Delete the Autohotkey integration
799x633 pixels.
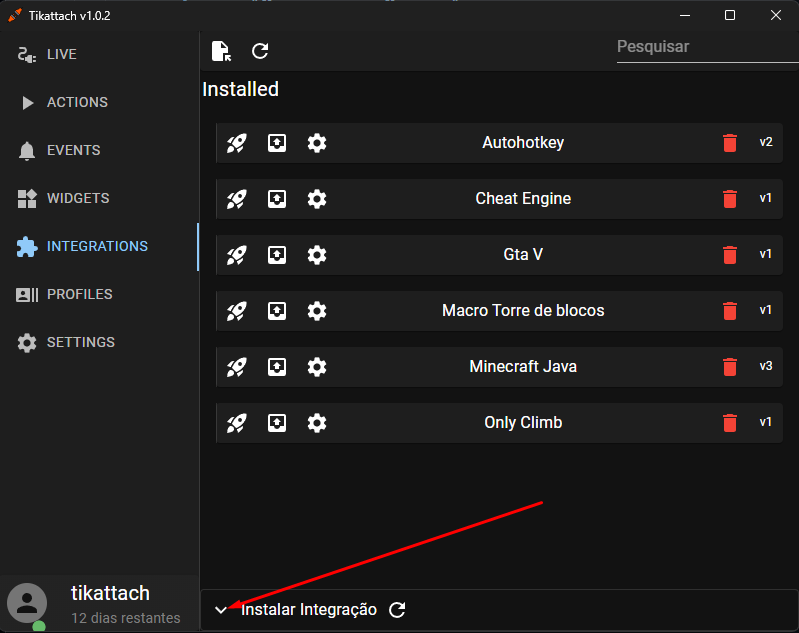[730, 143]
